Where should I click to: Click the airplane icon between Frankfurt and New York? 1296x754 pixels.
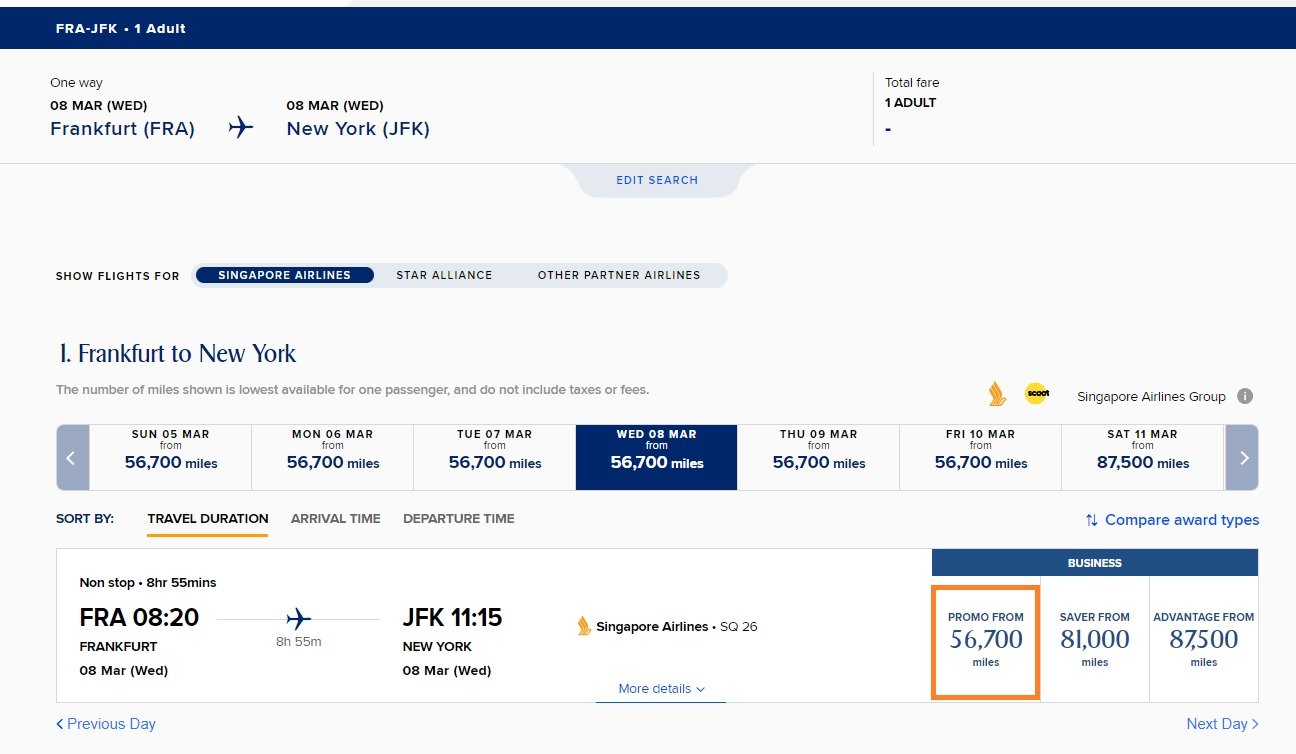point(240,128)
